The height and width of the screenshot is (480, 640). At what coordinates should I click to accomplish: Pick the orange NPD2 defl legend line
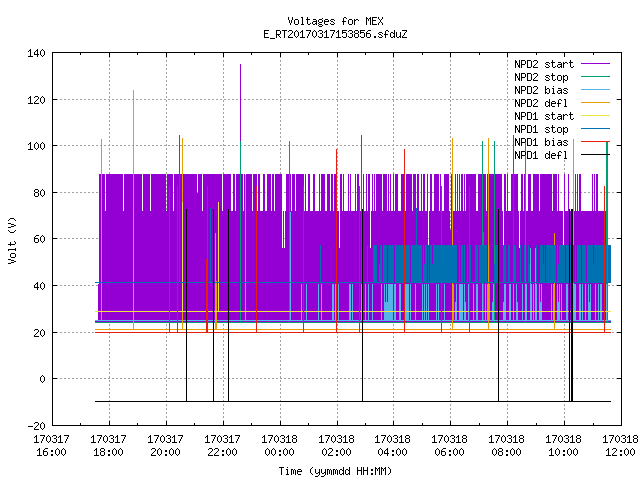[x=595, y=103]
